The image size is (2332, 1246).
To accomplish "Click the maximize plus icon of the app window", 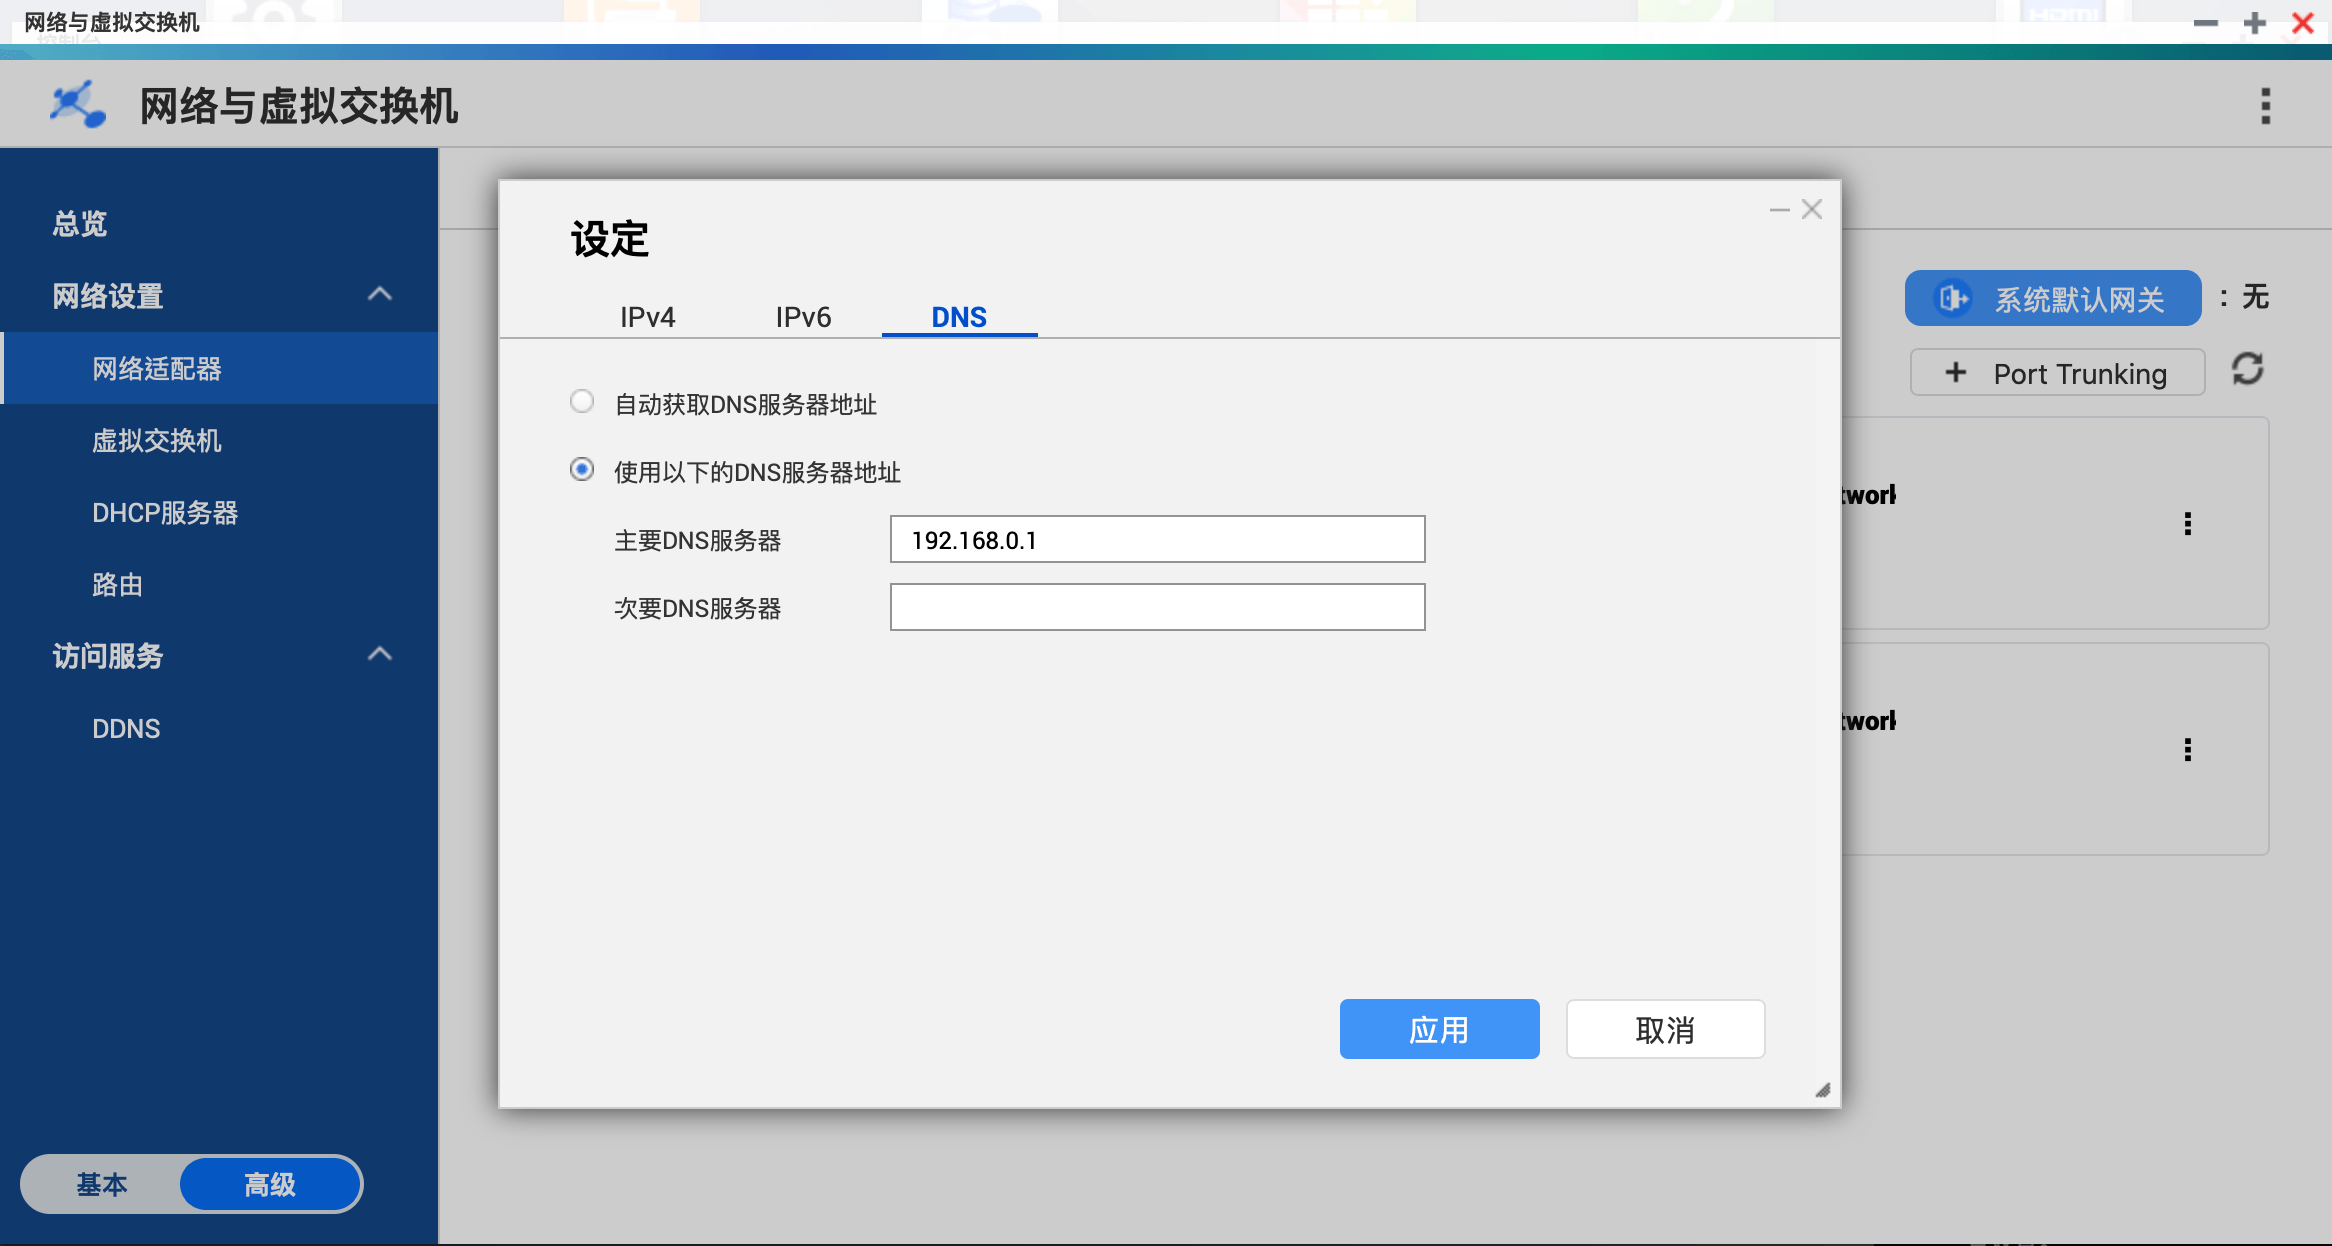I will pos(2255,23).
